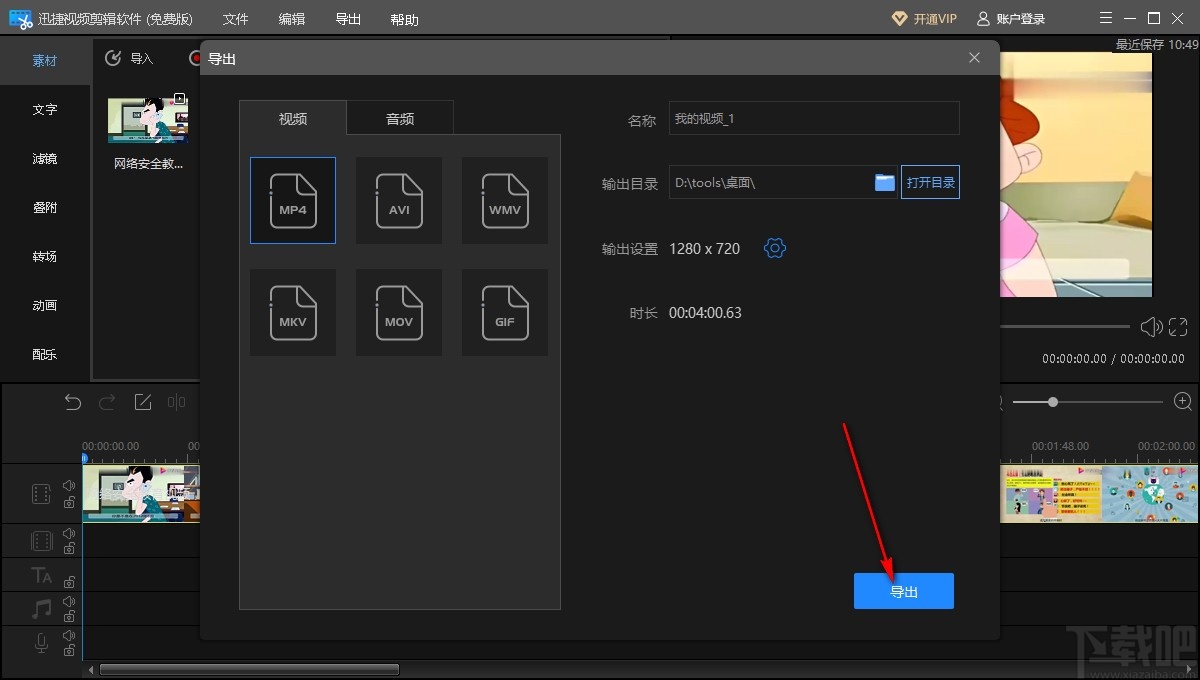Viewport: 1200px width, 680px height.
Task: Lock the voiceover microphone track
Action: pos(69,651)
